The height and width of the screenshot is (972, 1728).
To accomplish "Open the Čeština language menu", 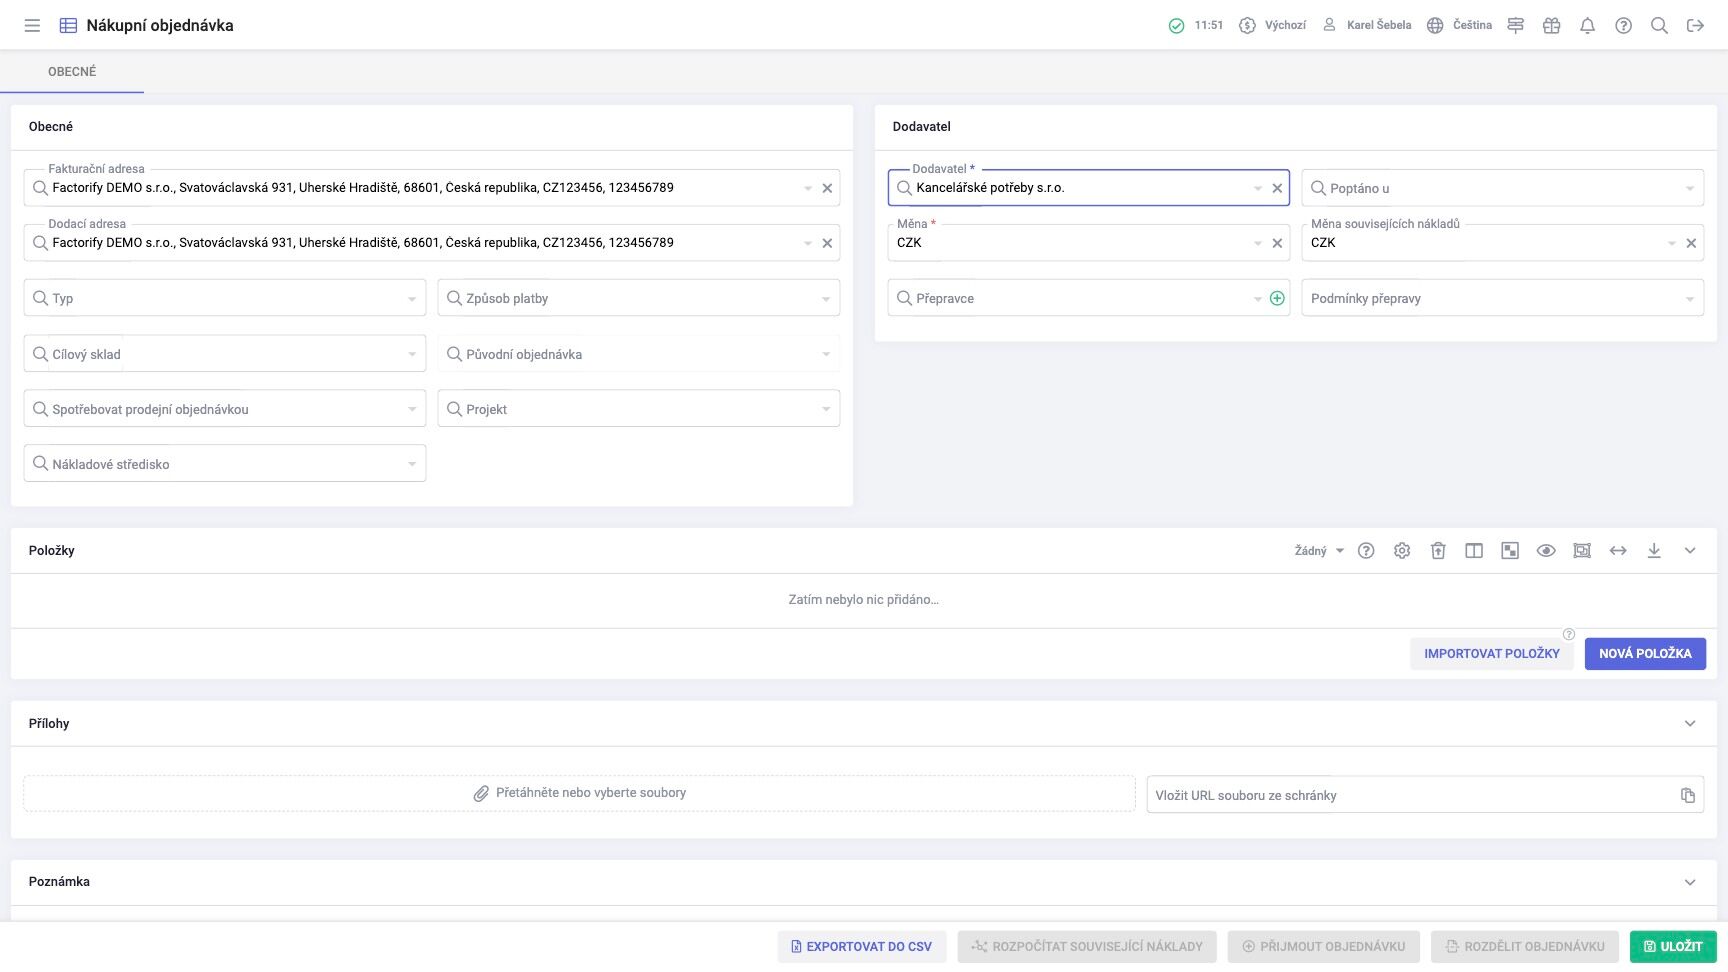I will tap(1460, 26).
